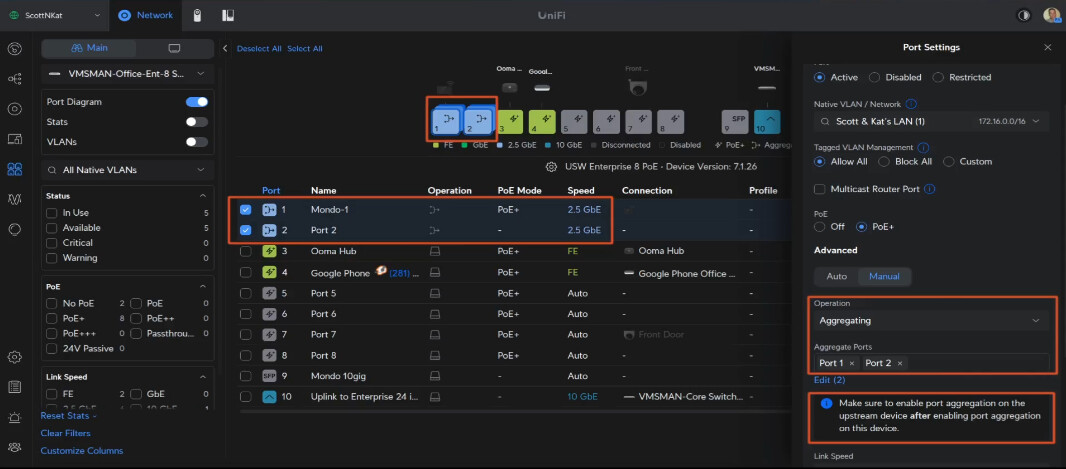Screen dimensions: 1066x469
Task: Toggle the dark/light theme icon
Action: pyautogui.click(x=1023, y=15)
